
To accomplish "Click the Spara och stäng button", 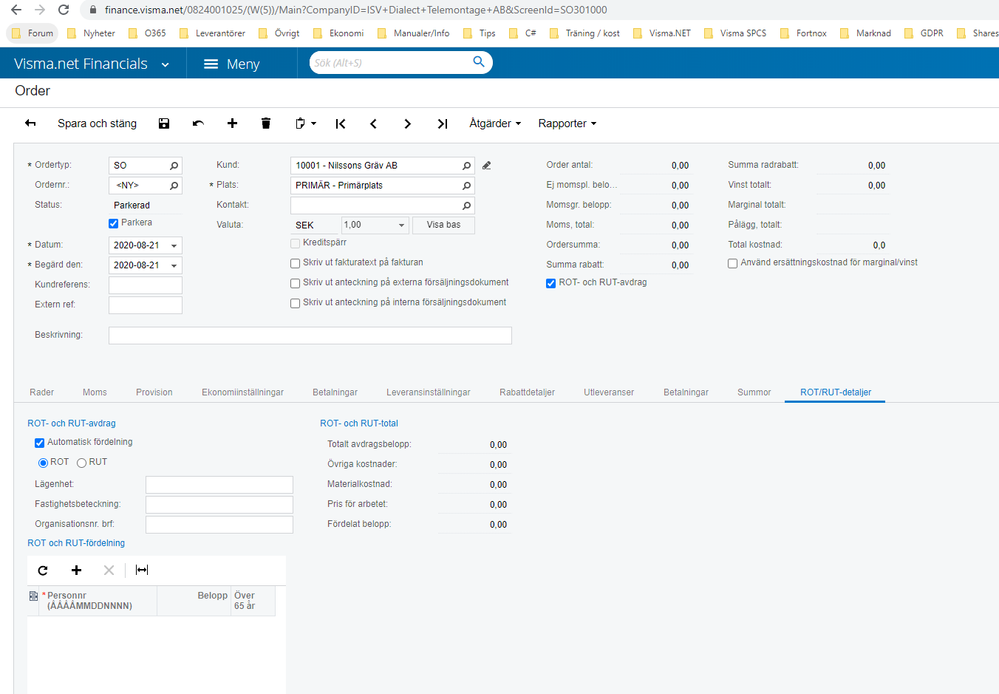I will click(97, 124).
